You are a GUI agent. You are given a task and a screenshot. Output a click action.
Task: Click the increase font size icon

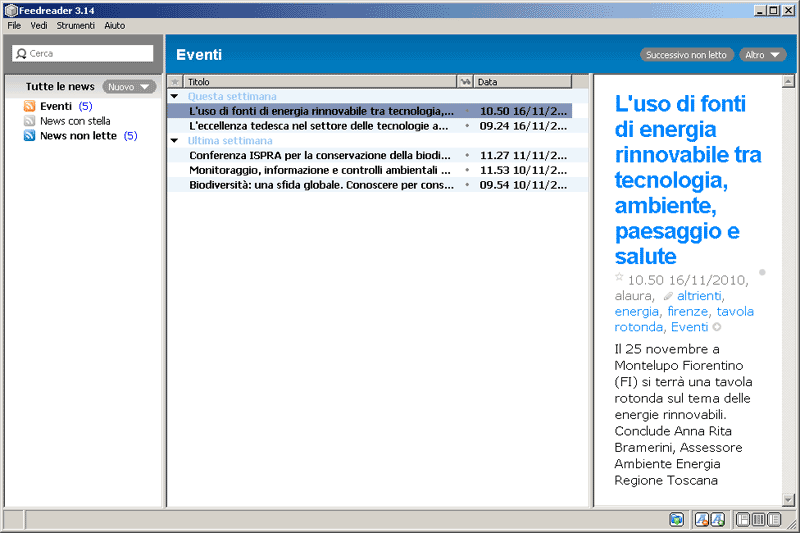[x=716, y=519]
